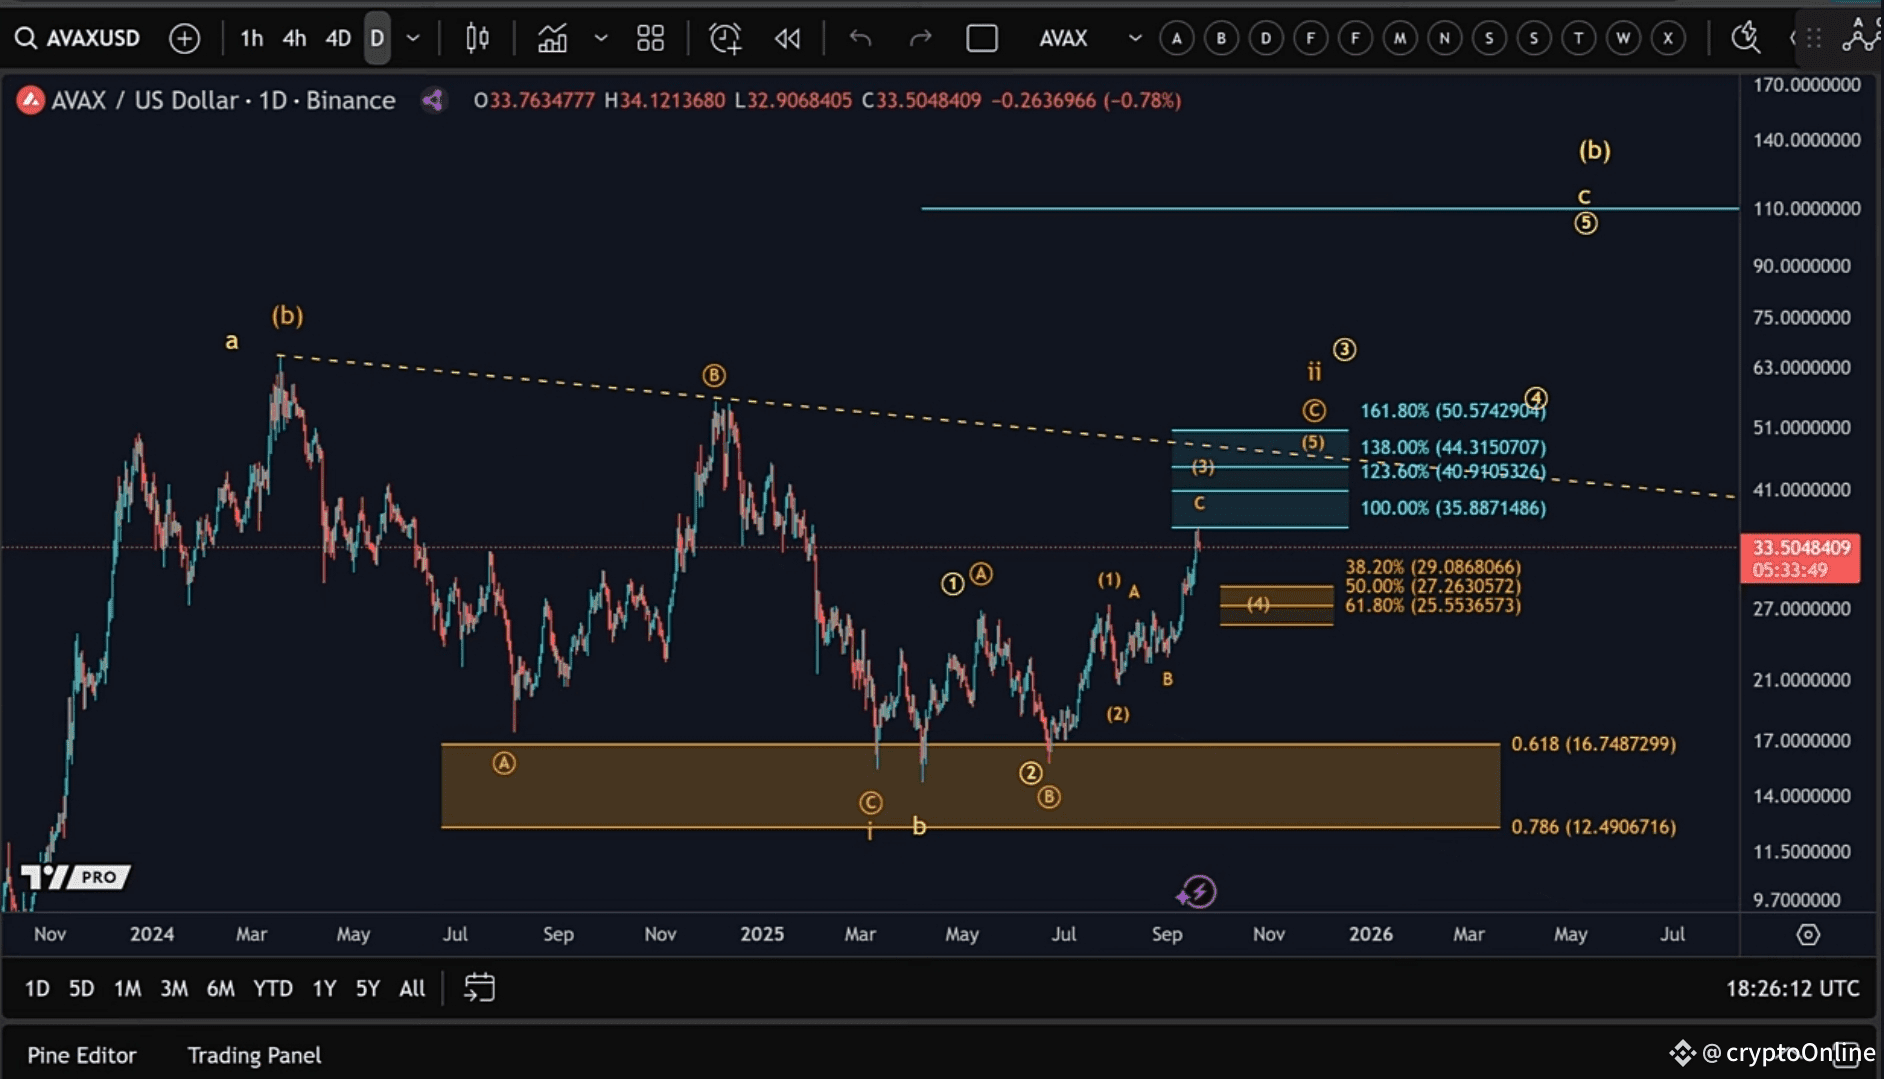
Task: Click the purple lightning event marker
Action: coord(1197,891)
